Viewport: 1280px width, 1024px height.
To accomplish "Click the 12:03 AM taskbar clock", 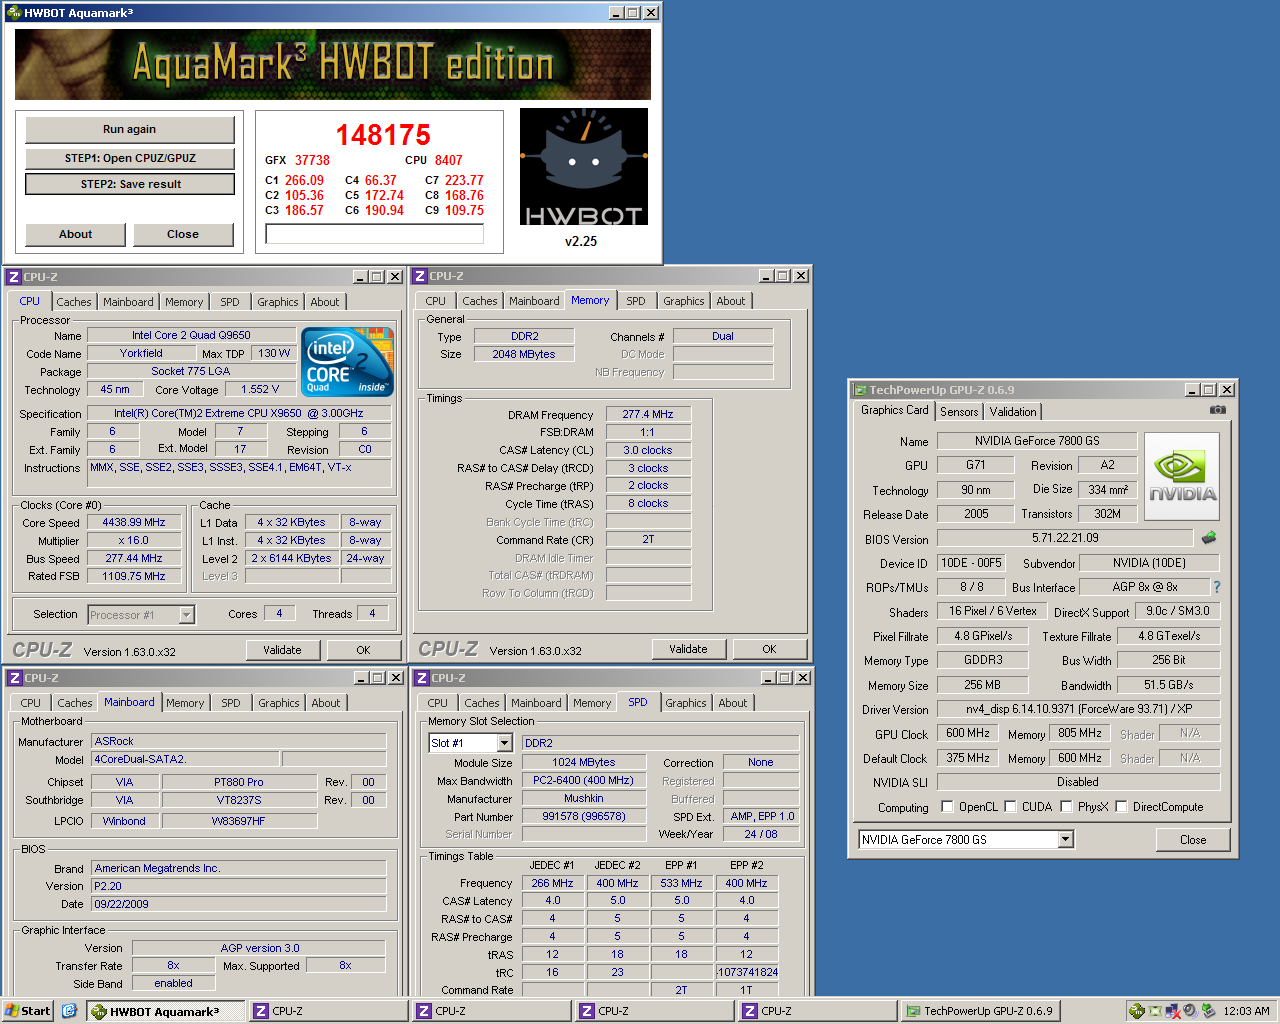I will point(1246,1011).
